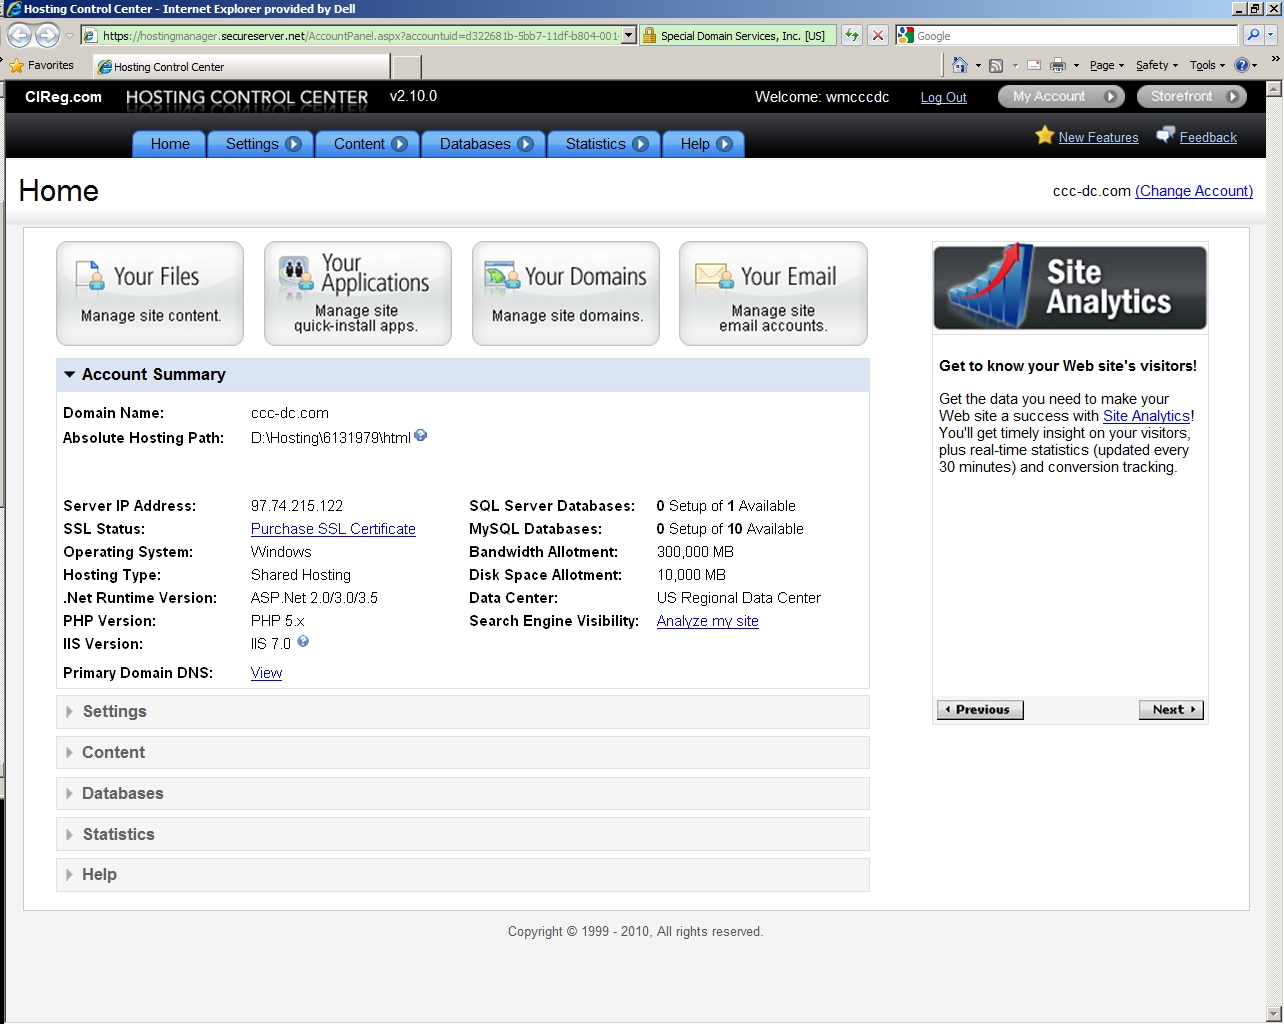Image resolution: width=1284 pixels, height=1024 pixels.
Task: Open the Your Email tile
Action: click(x=773, y=294)
